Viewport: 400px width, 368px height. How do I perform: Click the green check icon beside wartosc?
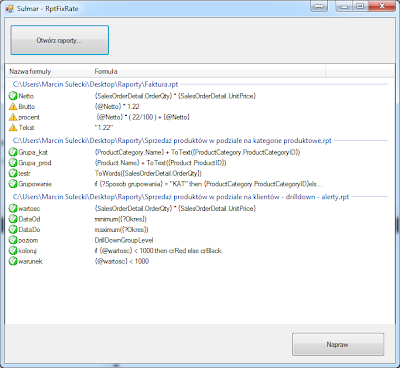tap(13, 208)
